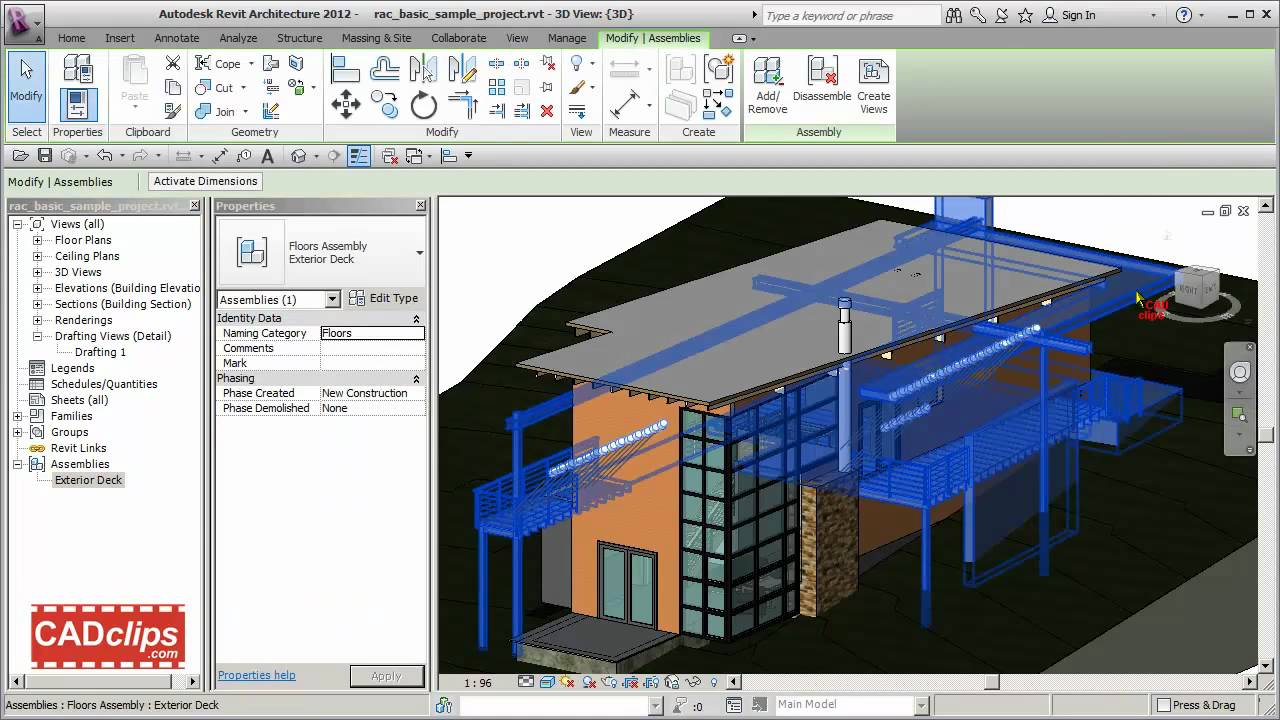Click the keyword search field in the title bar
This screenshot has width=1280, height=720.
[849, 15]
